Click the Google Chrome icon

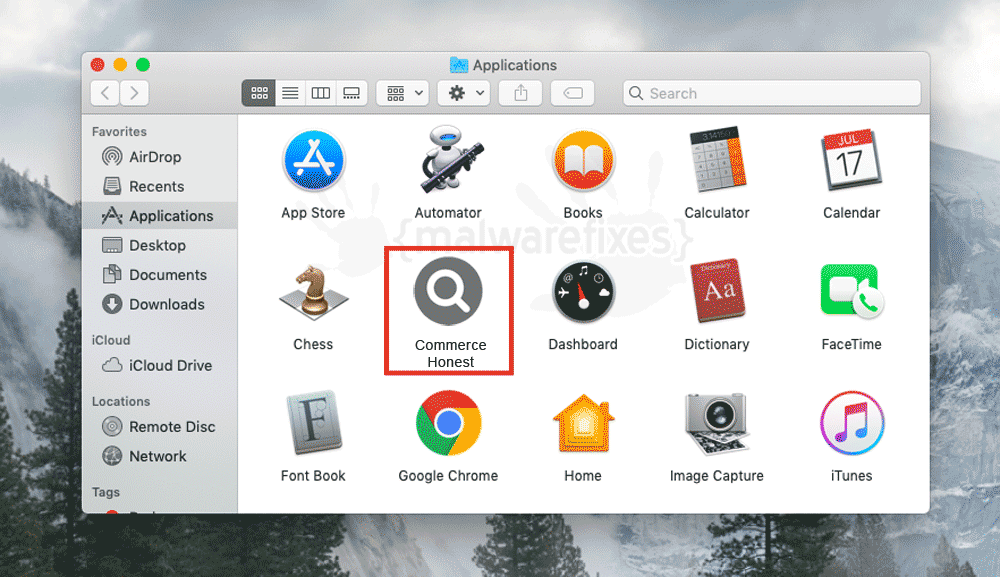[x=448, y=423]
